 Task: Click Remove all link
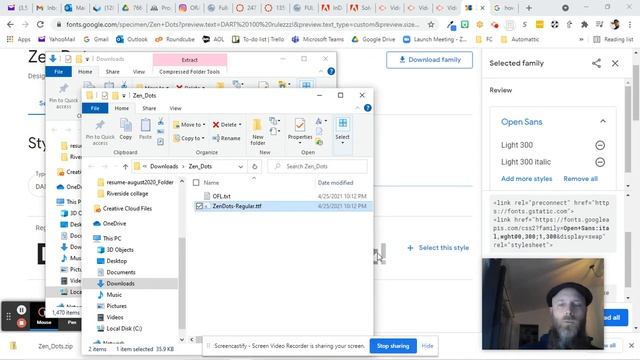click(x=580, y=179)
